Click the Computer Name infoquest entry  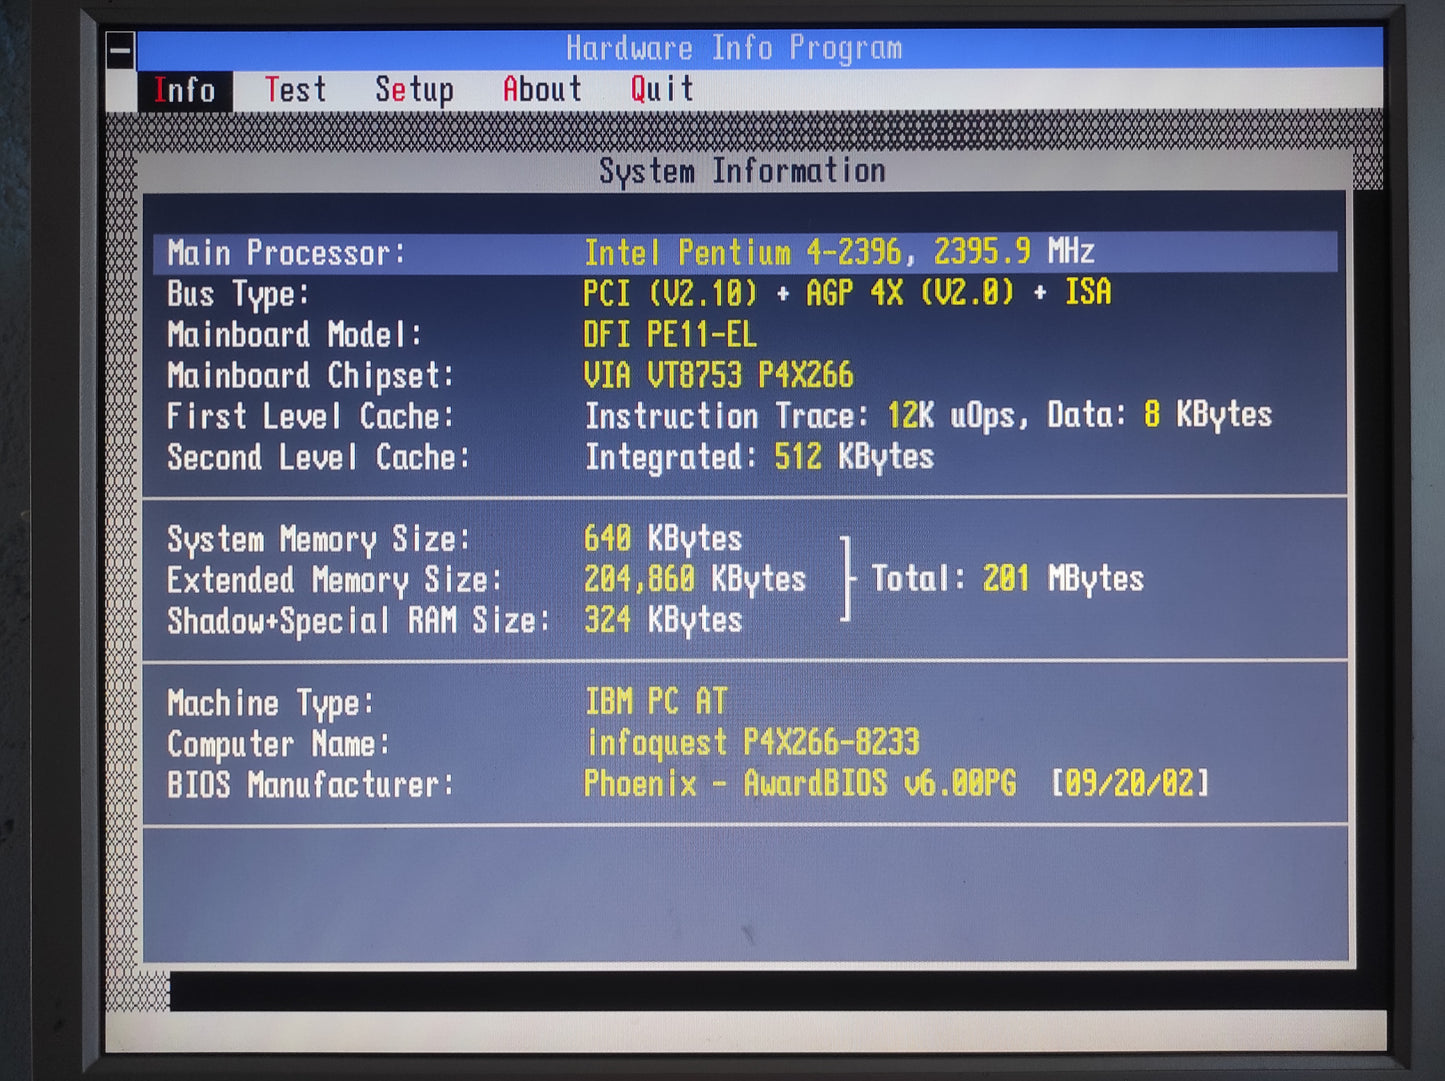click(751, 743)
